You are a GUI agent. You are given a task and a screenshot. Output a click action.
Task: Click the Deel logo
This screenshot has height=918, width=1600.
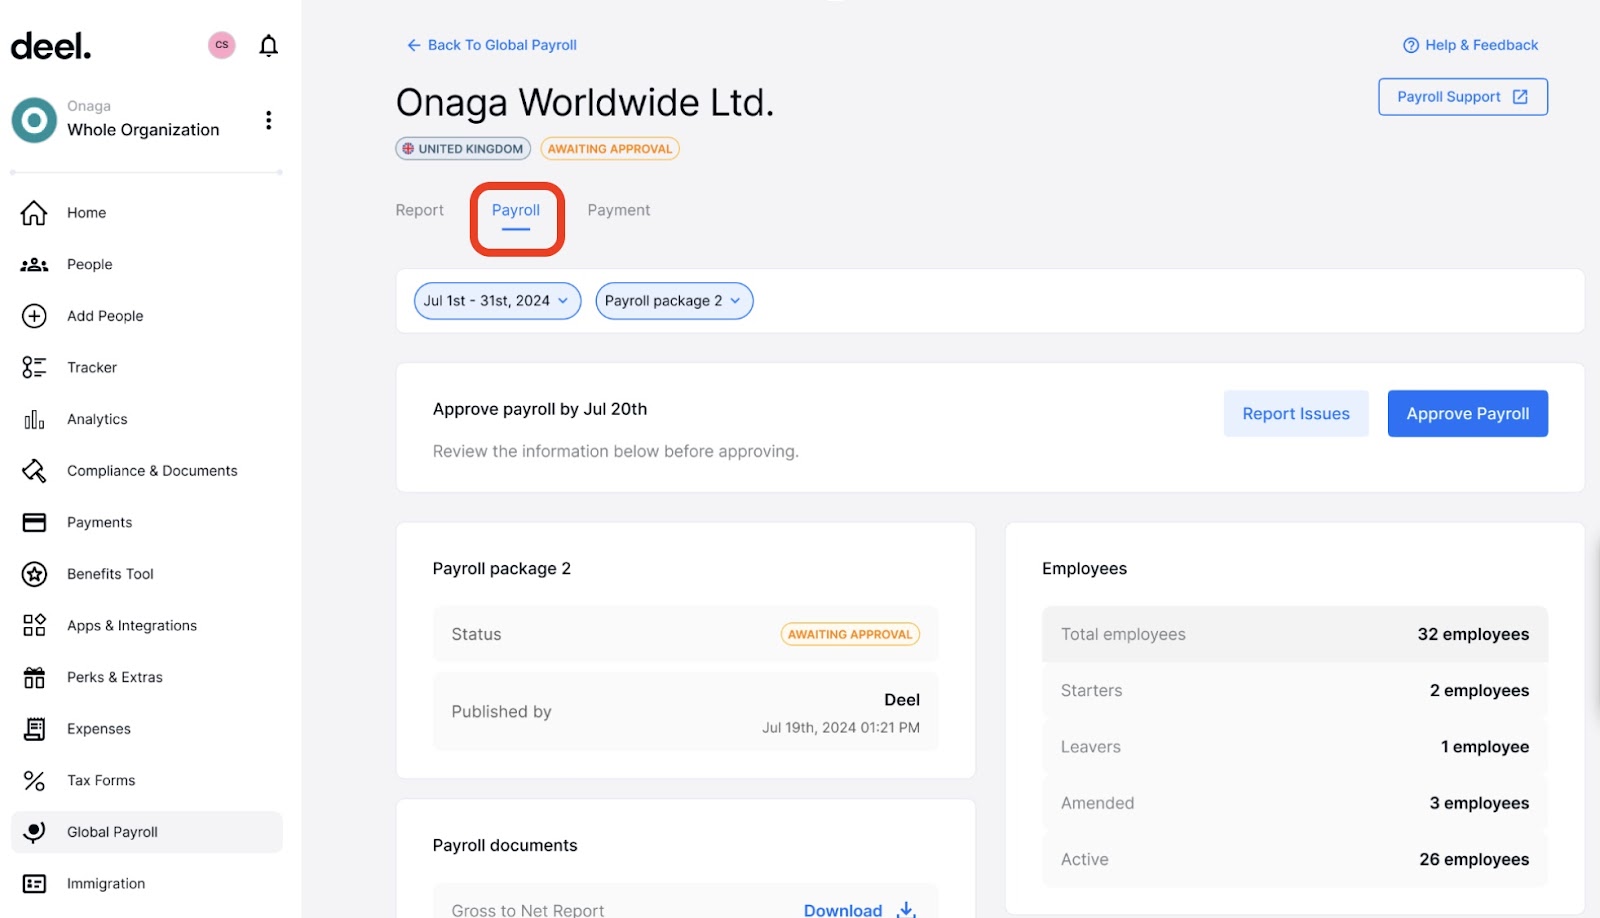point(51,46)
